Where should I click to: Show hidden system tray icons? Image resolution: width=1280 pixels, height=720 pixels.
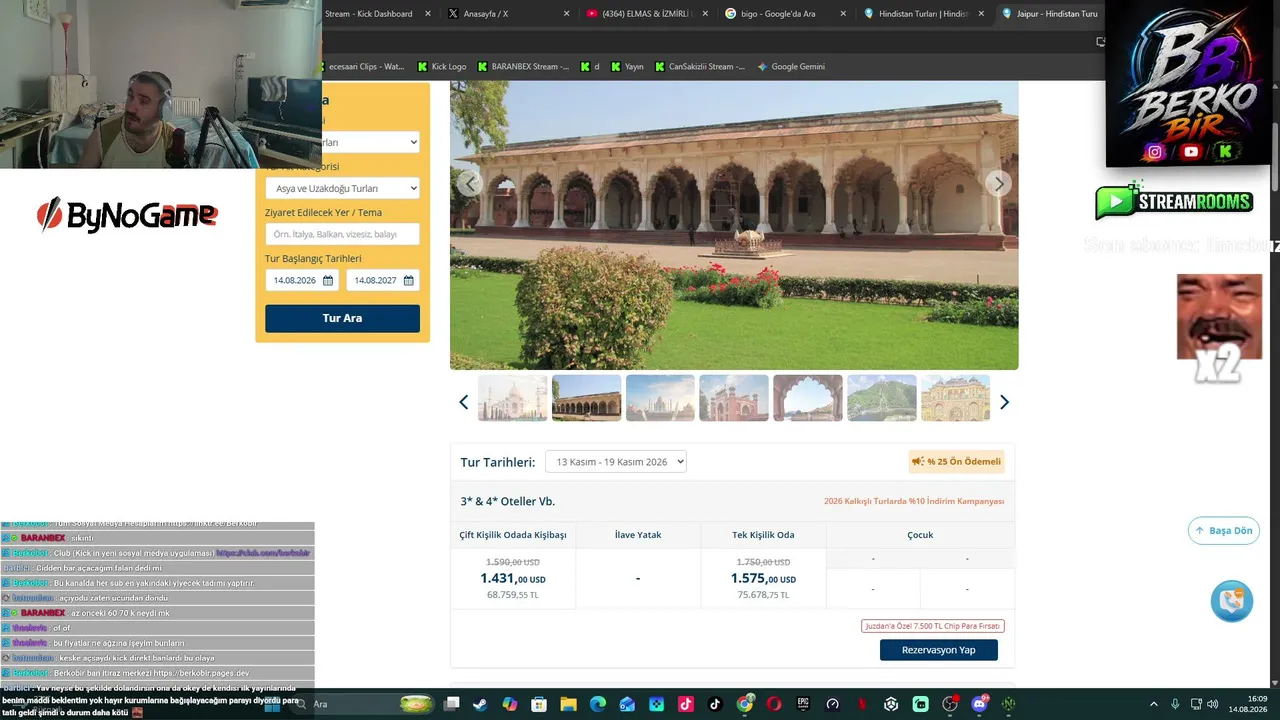tap(1153, 704)
